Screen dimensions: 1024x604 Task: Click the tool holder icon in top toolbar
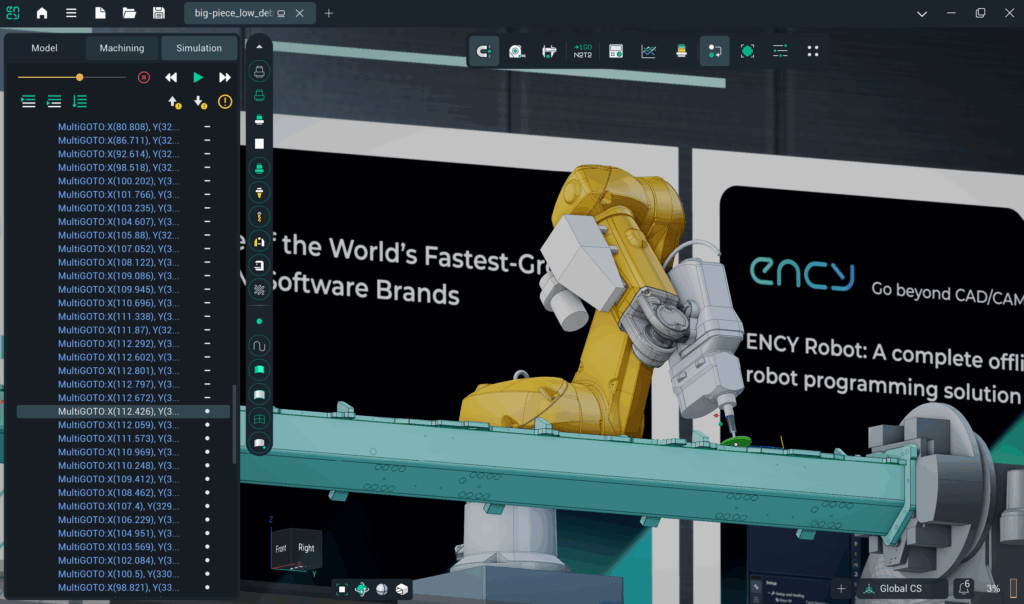click(x=681, y=51)
